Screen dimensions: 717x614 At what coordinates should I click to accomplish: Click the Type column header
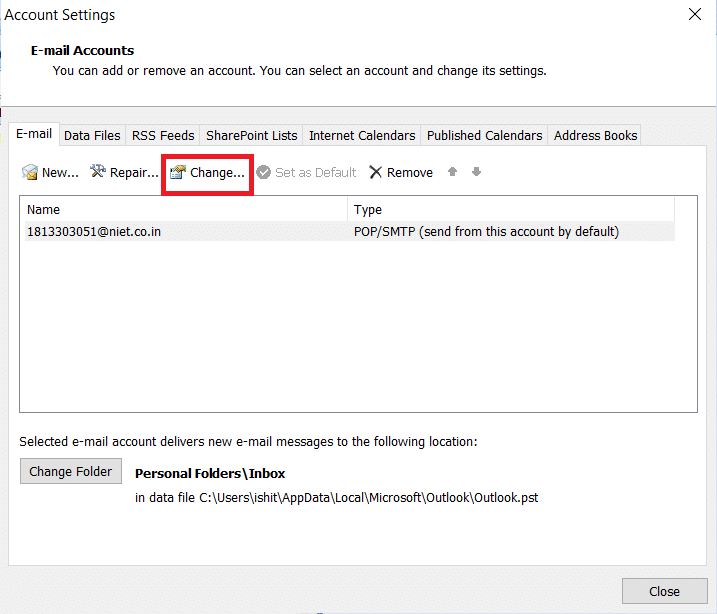pyautogui.click(x=511, y=209)
